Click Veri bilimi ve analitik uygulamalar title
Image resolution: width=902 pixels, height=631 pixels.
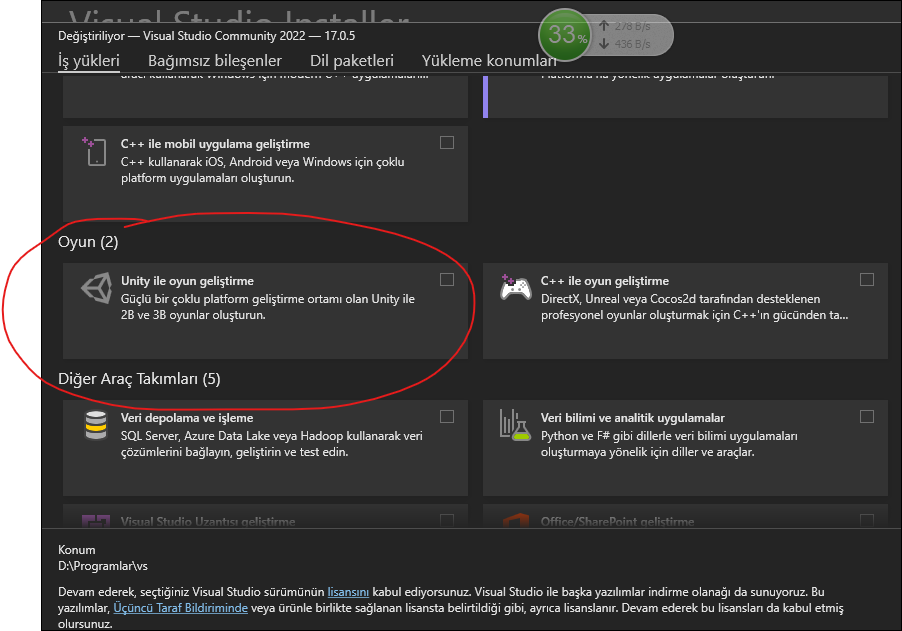pyautogui.click(x=632, y=418)
